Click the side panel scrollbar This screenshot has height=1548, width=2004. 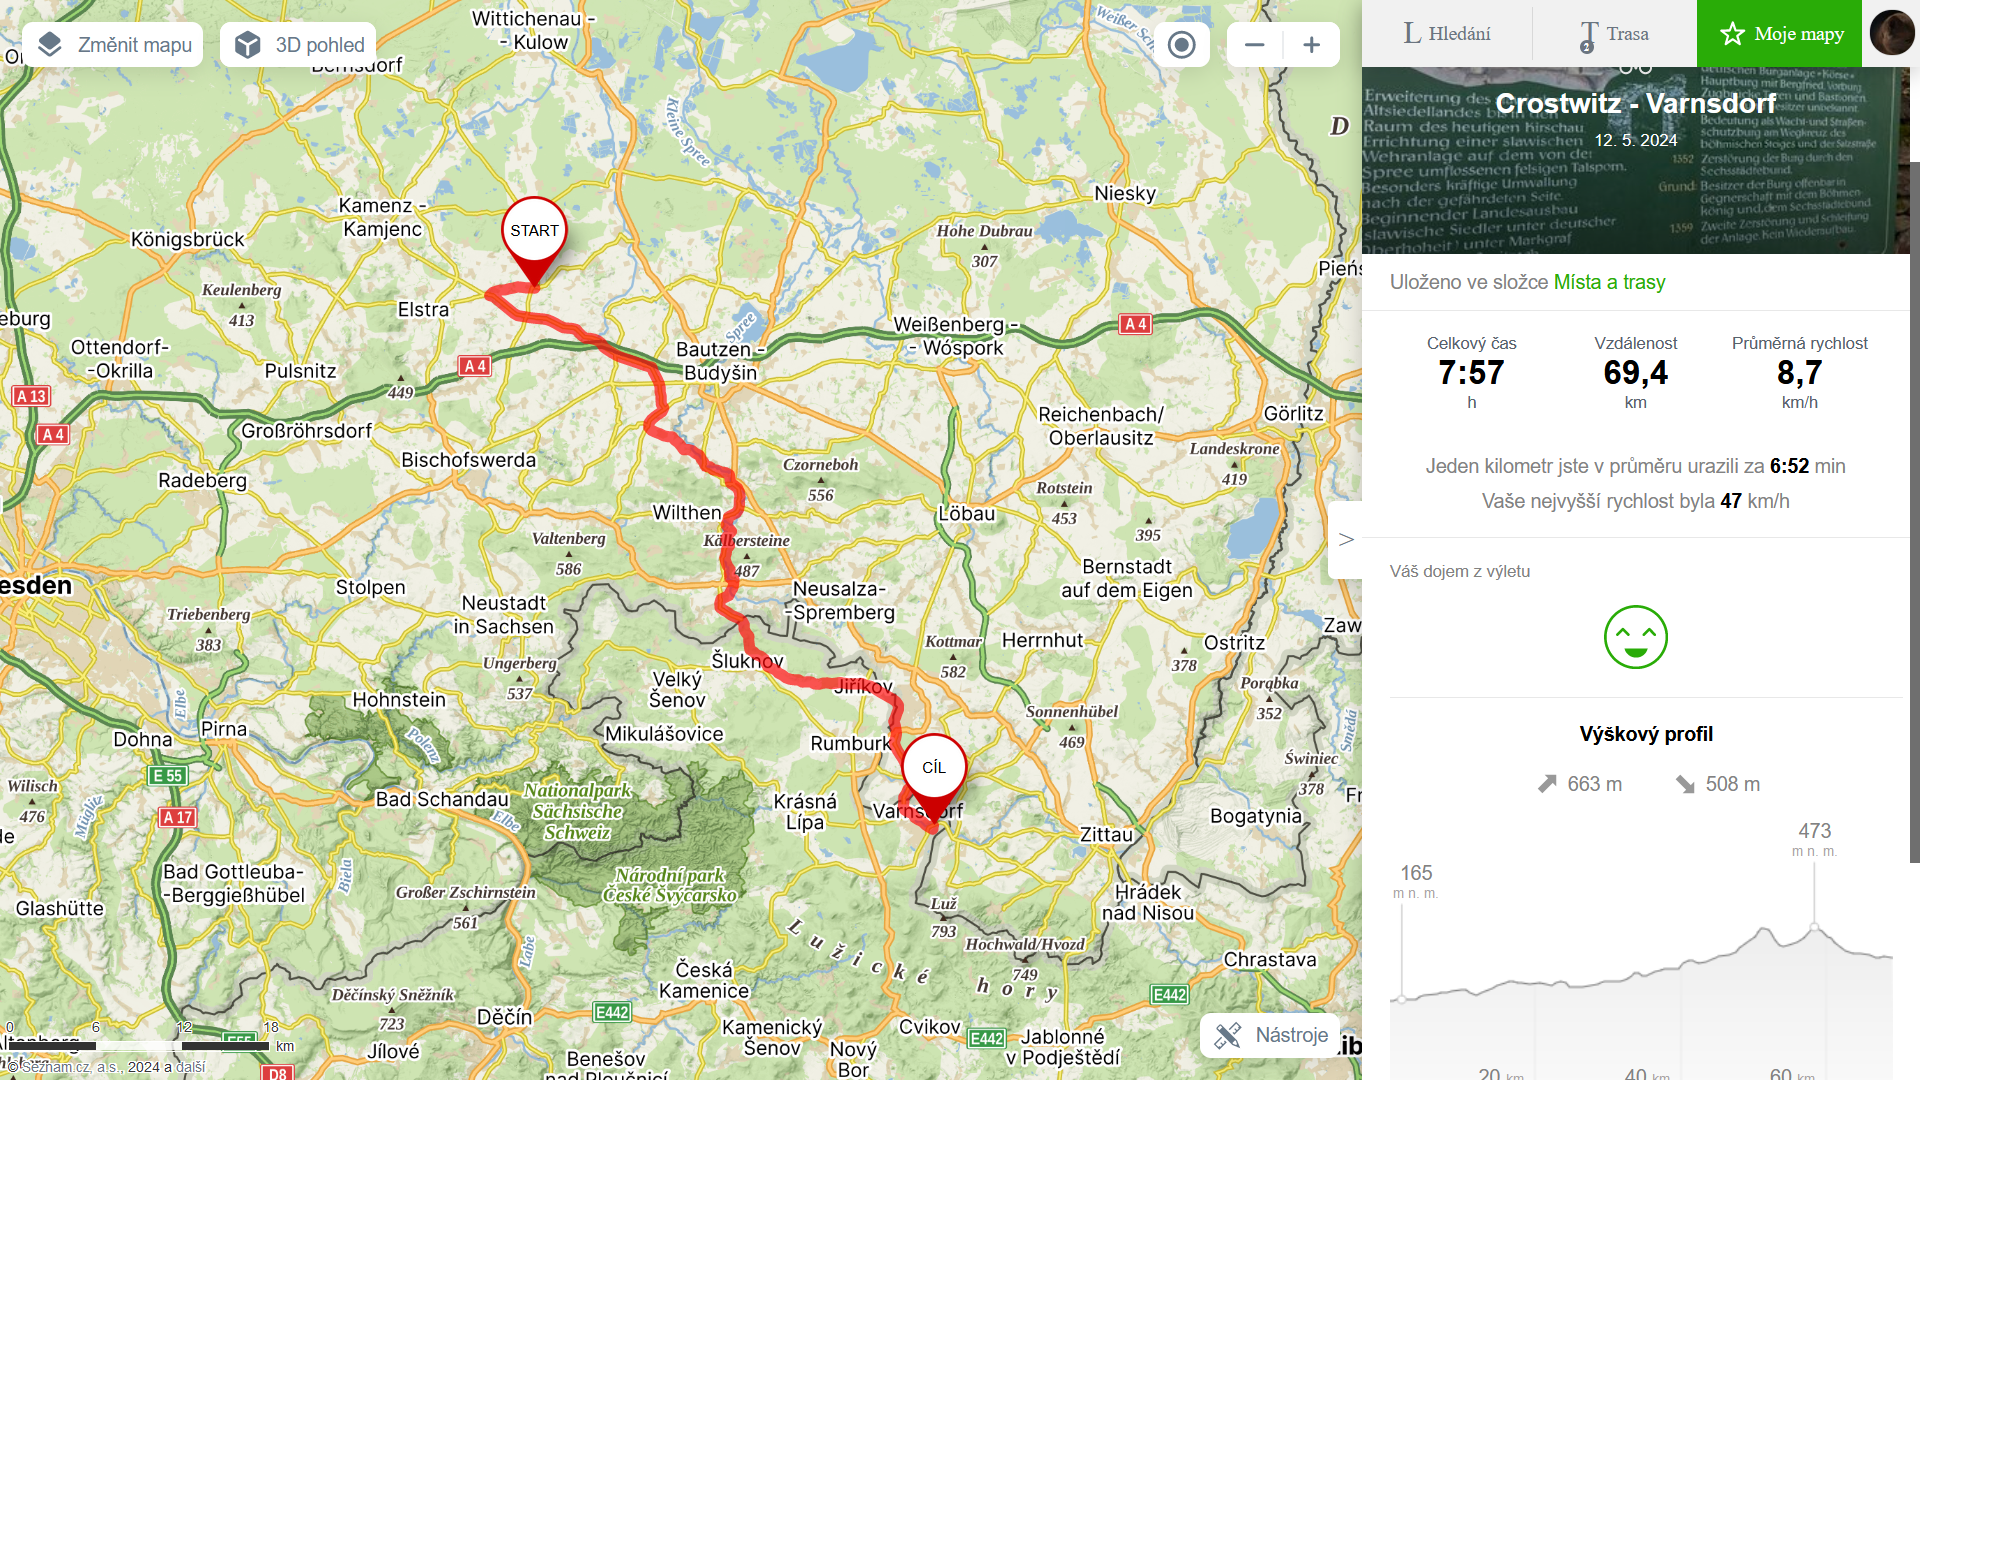[1914, 512]
